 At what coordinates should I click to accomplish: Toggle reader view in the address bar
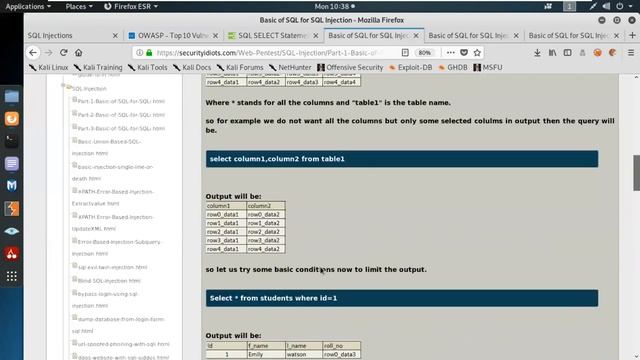pos(405,53)
